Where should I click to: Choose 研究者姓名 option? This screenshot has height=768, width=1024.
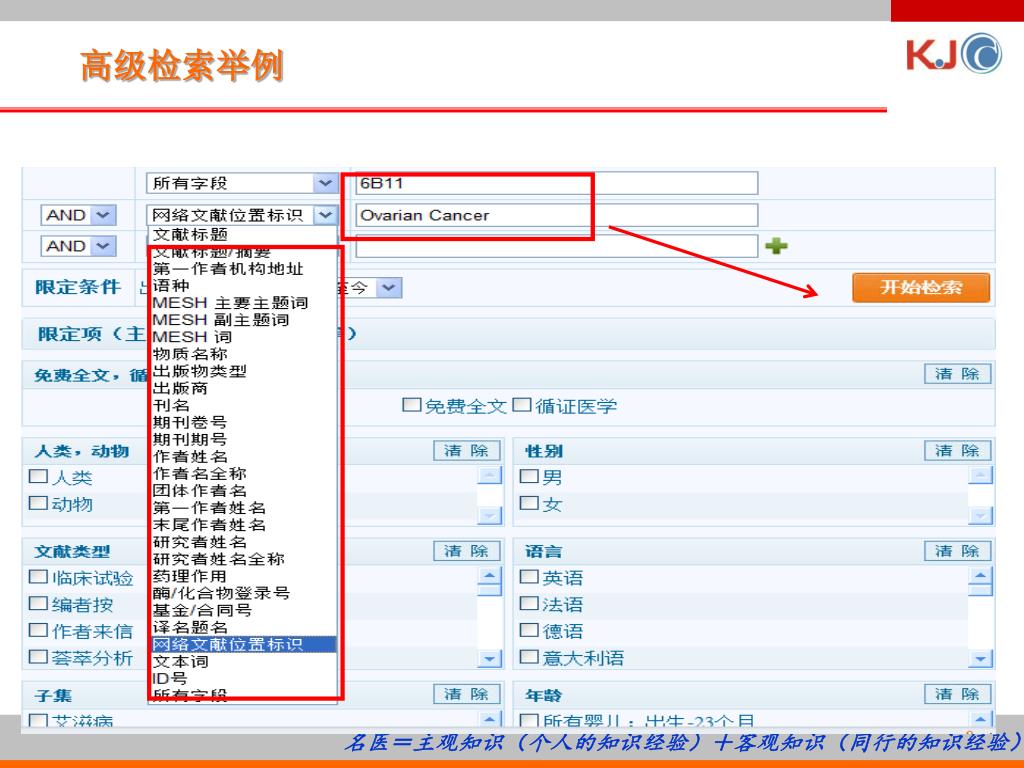199,541
